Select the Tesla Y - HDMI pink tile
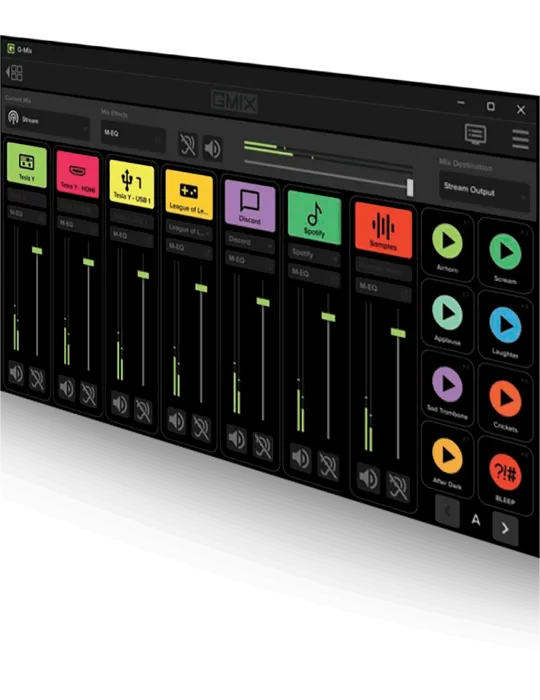540x700 pixels. coord(78,175)
